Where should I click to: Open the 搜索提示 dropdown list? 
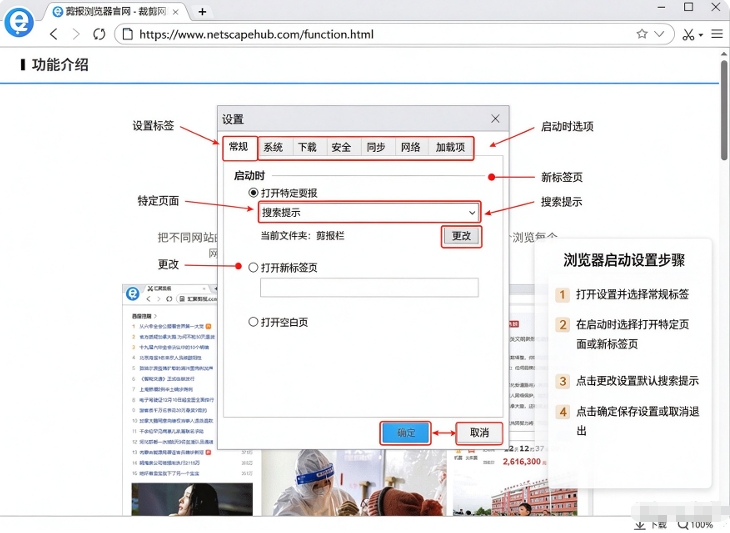(x=369, y=212)
